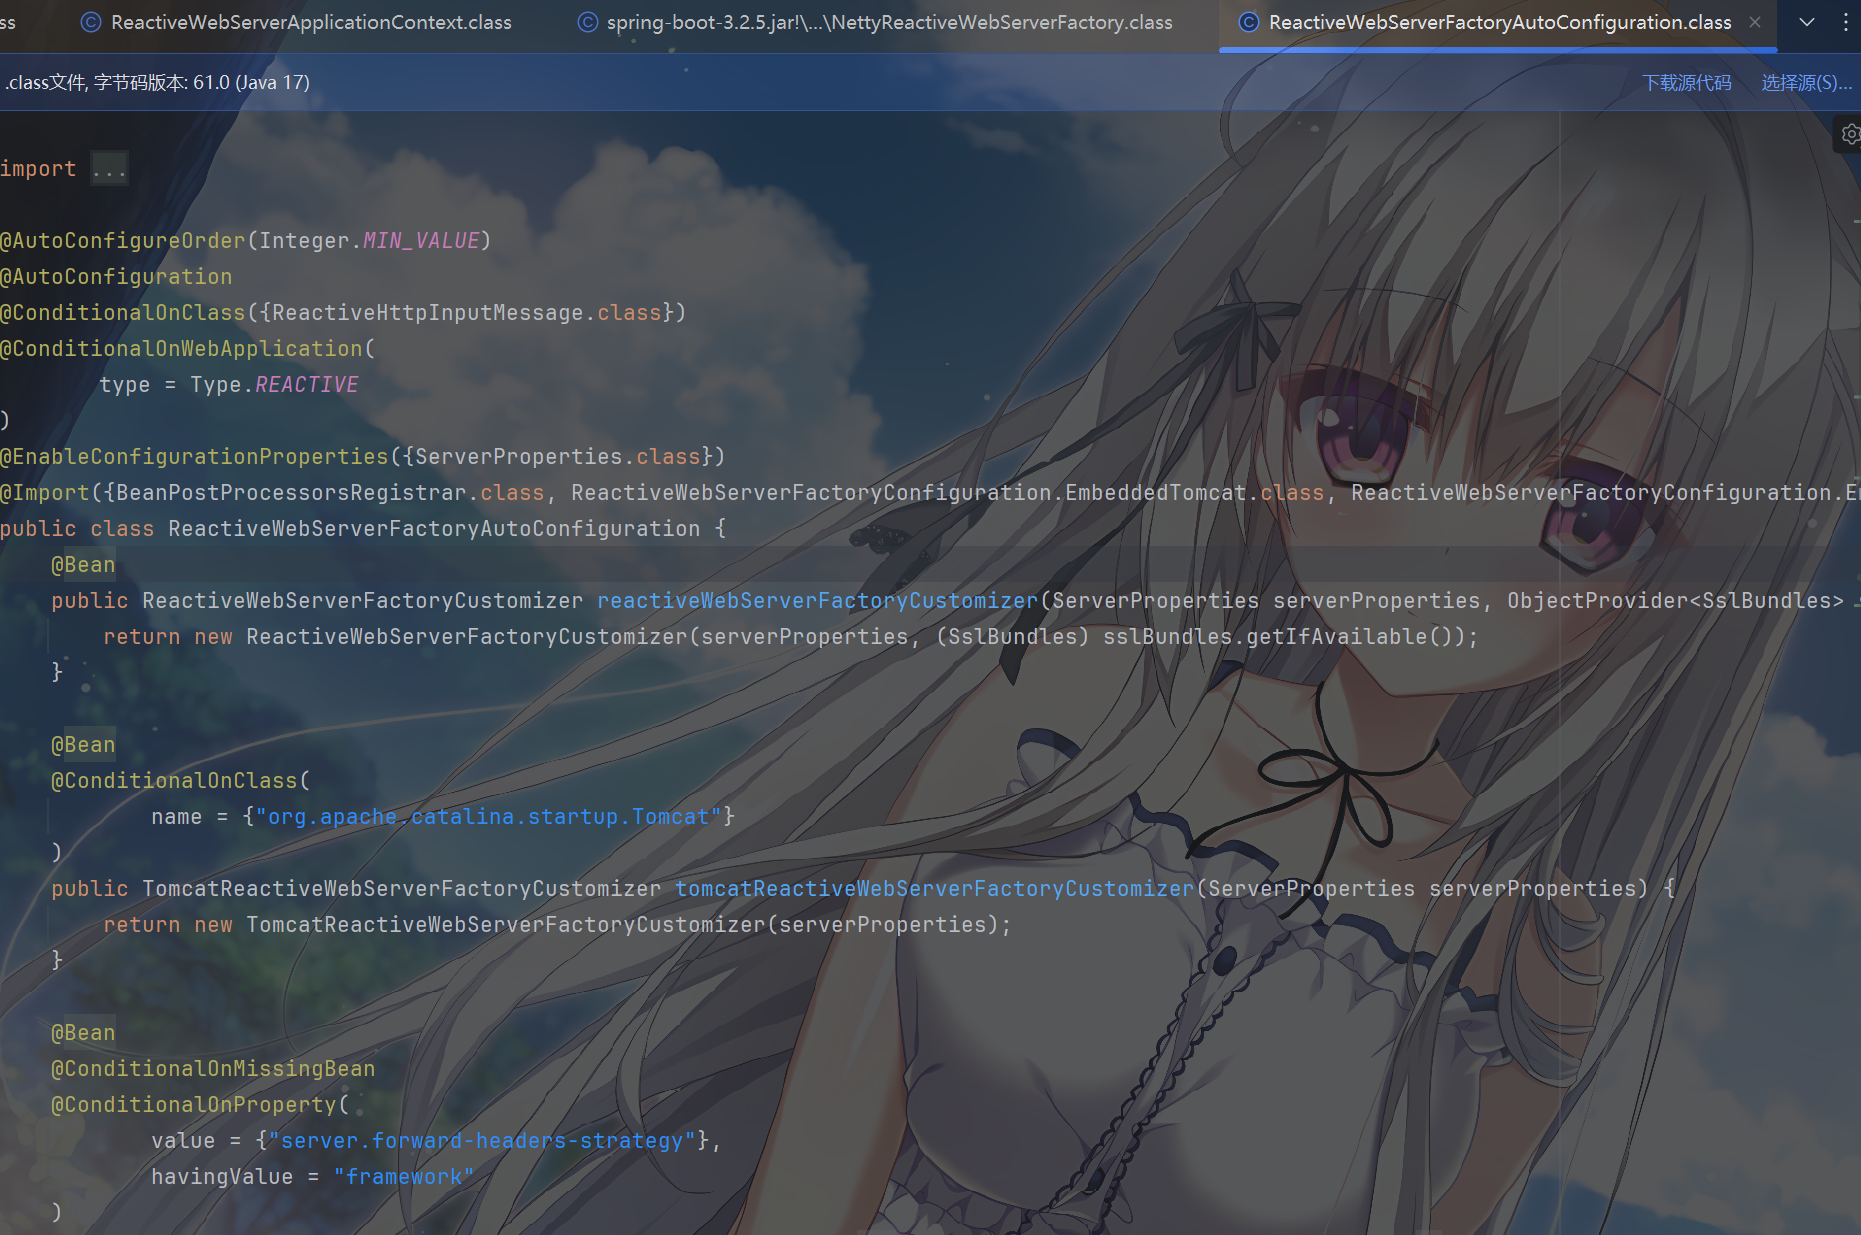Image resolution: width=1861 pixels, height=1235 pixels.
Task: Click the @AutoConfiguration annotation
Action: pos(116,276)
